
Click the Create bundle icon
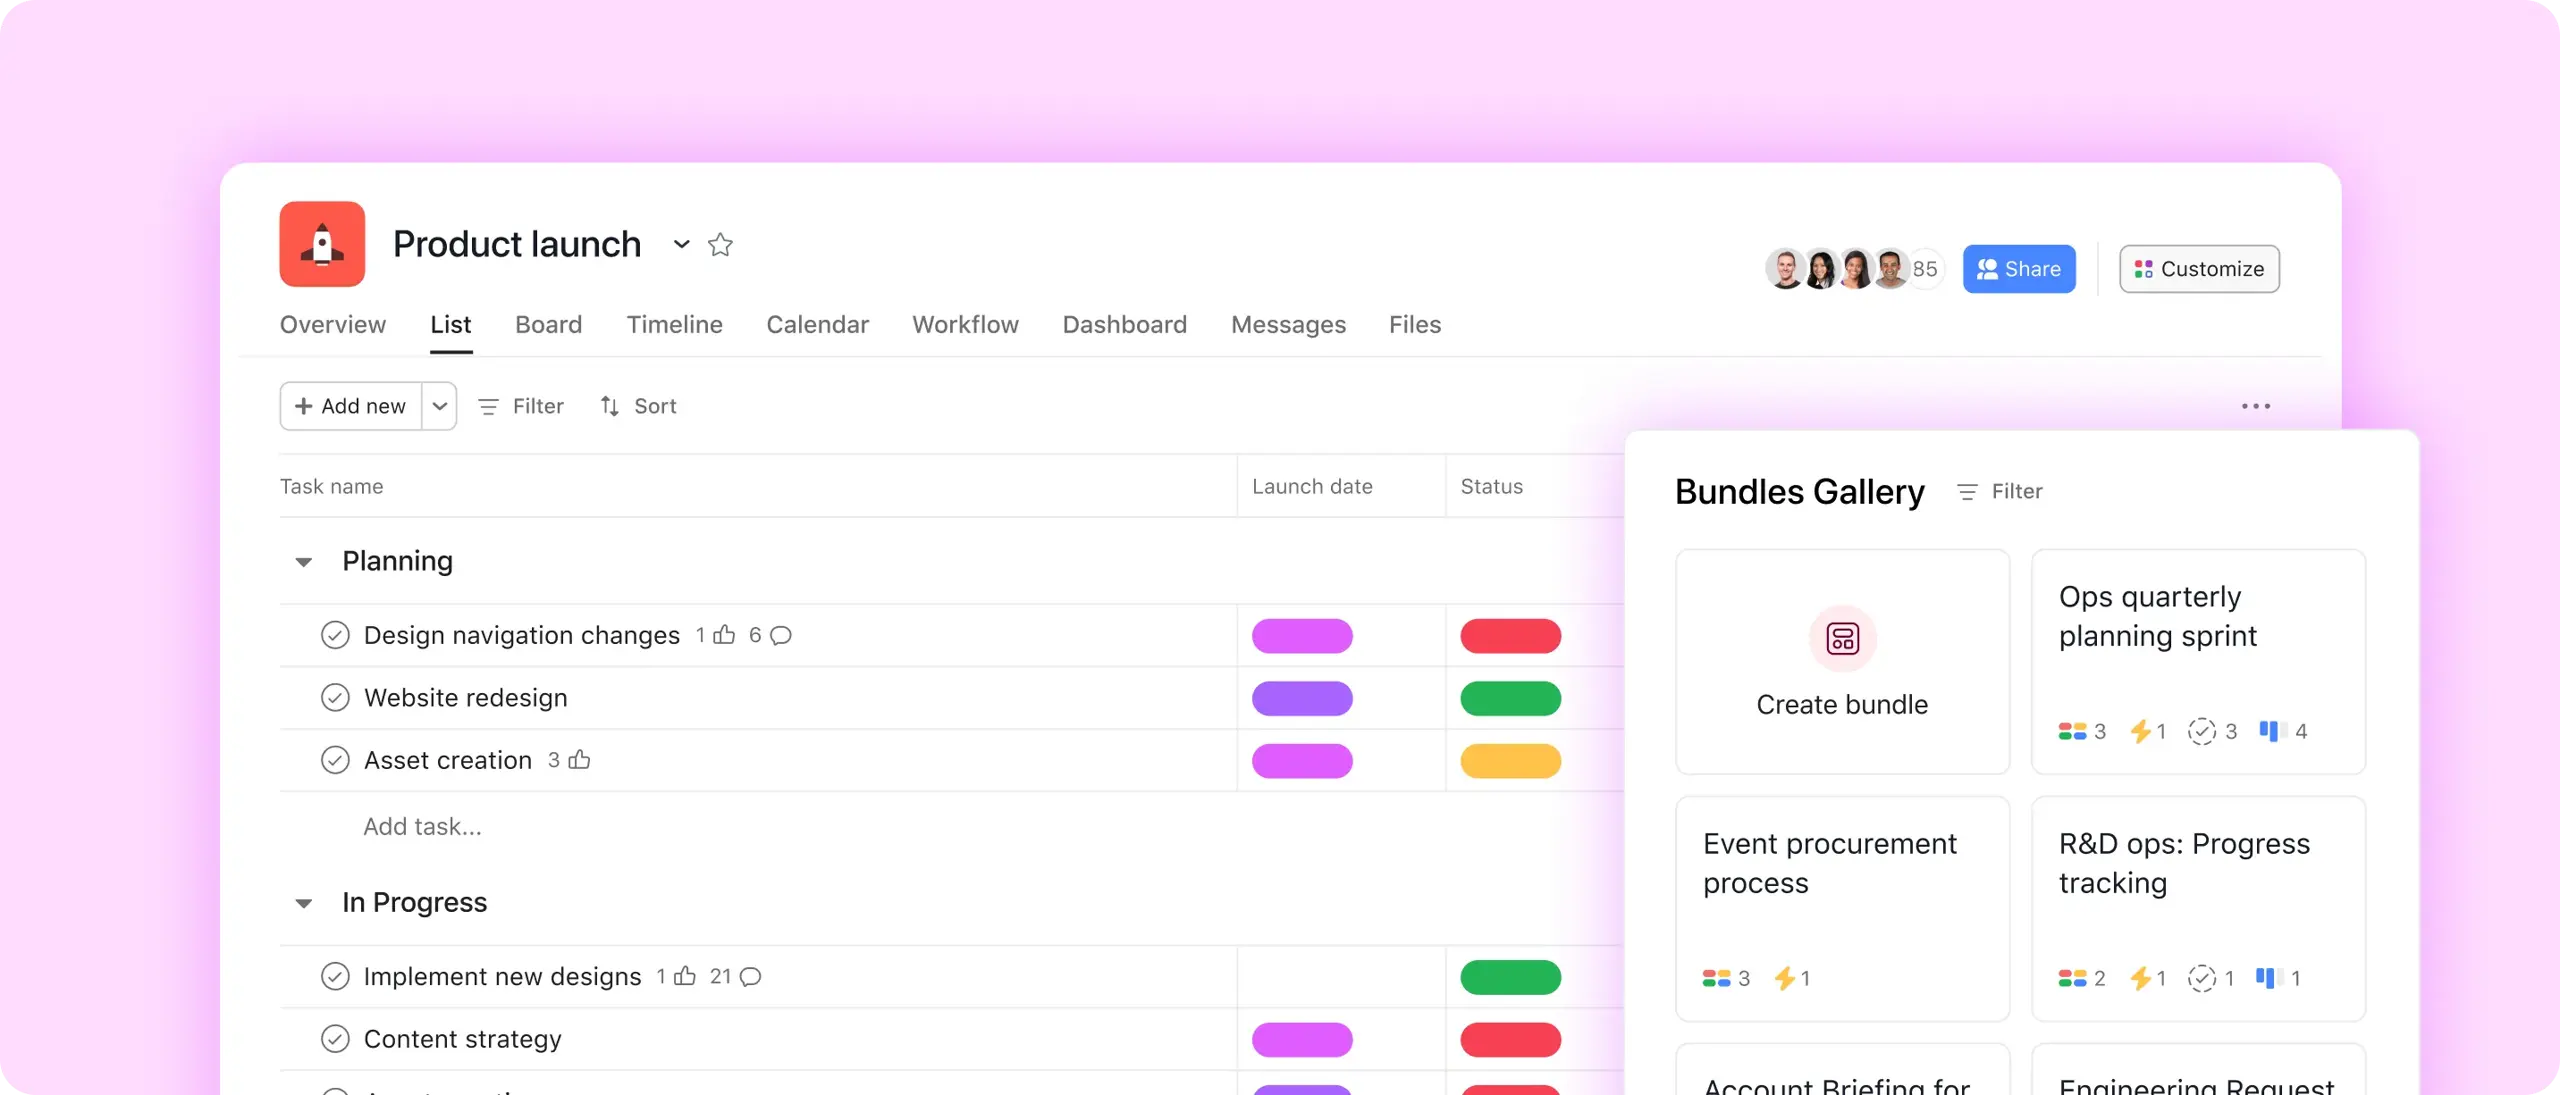[x=1842, y=638]
